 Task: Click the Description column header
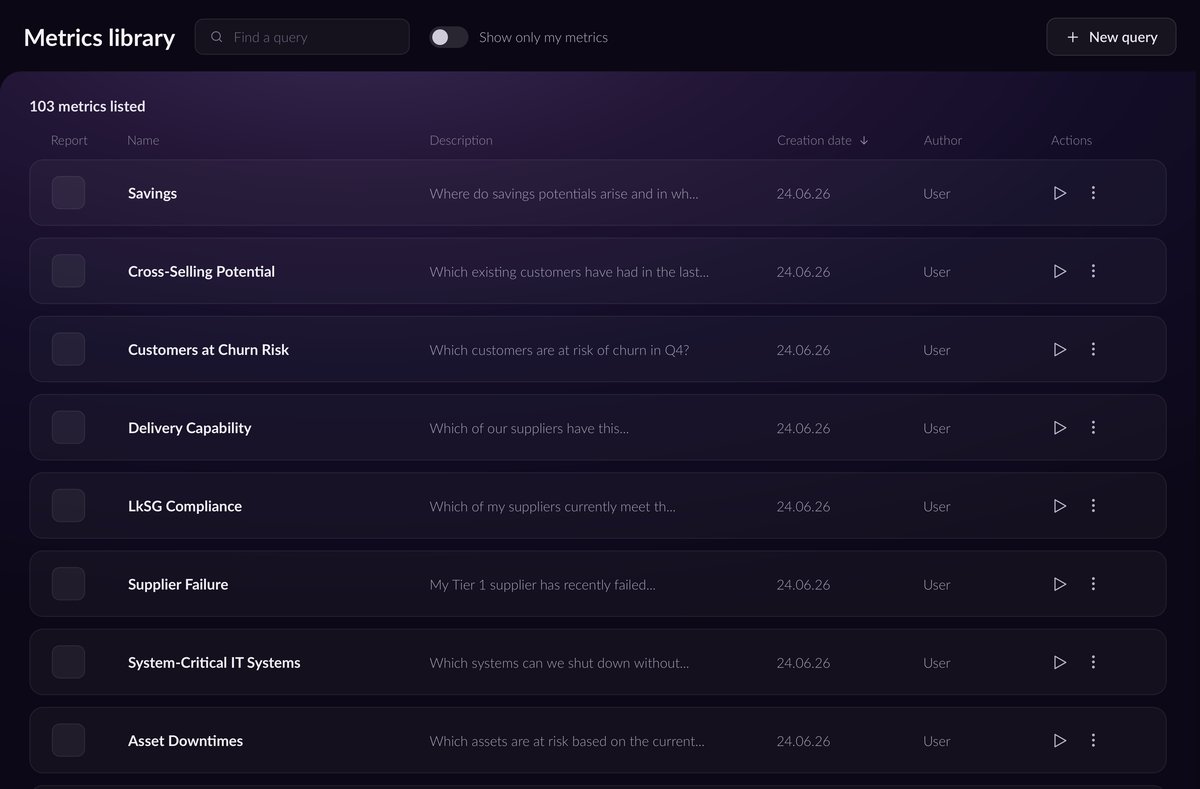[x=461, y=140]
